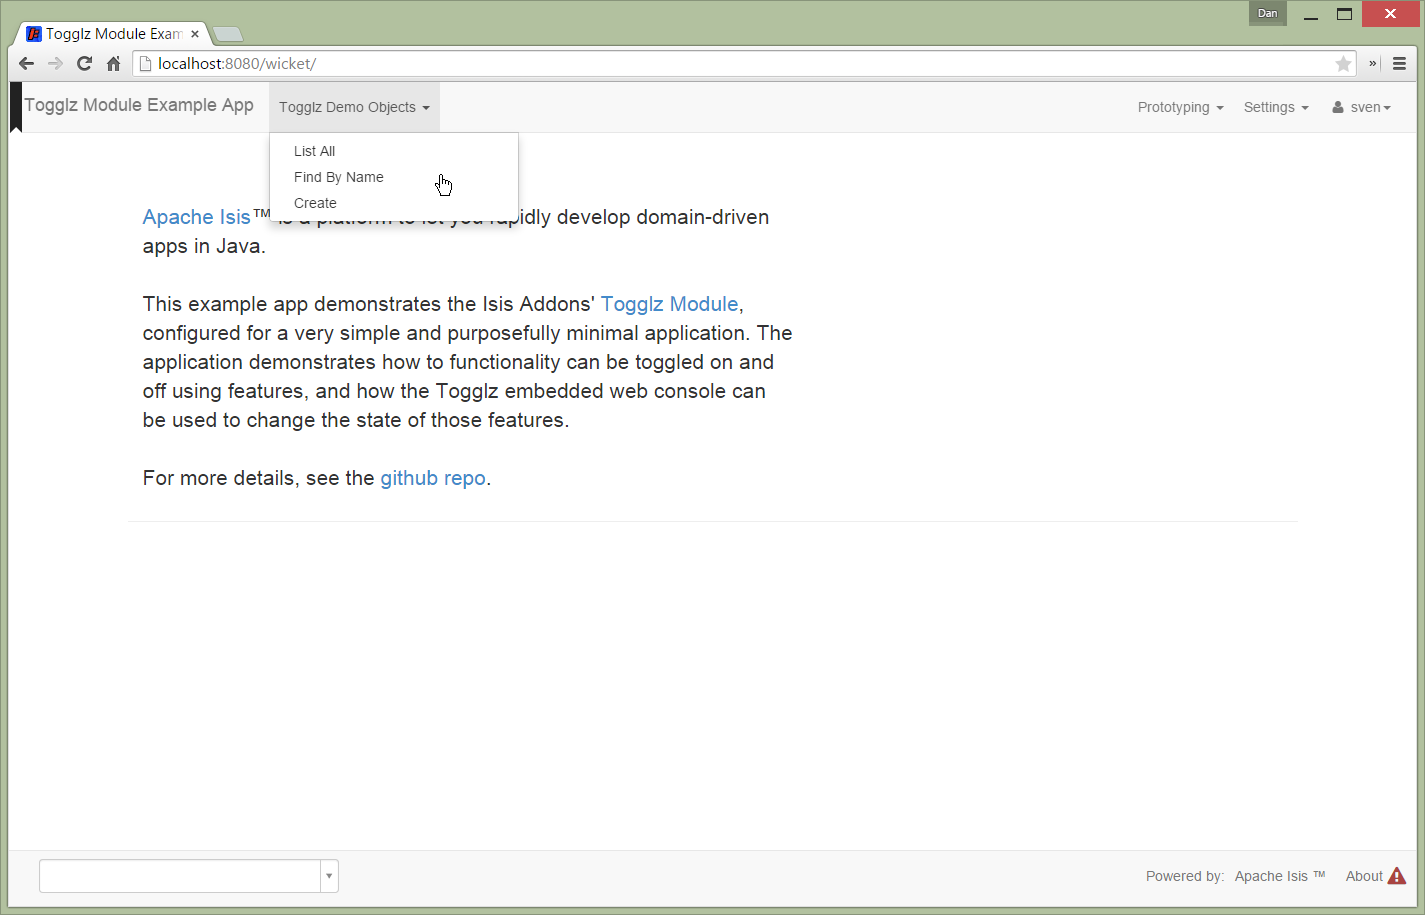The image size is (1425, 915).
Task: Click the footer bookmarks input box
Action: pyautogui.click(x=180, y=876)
